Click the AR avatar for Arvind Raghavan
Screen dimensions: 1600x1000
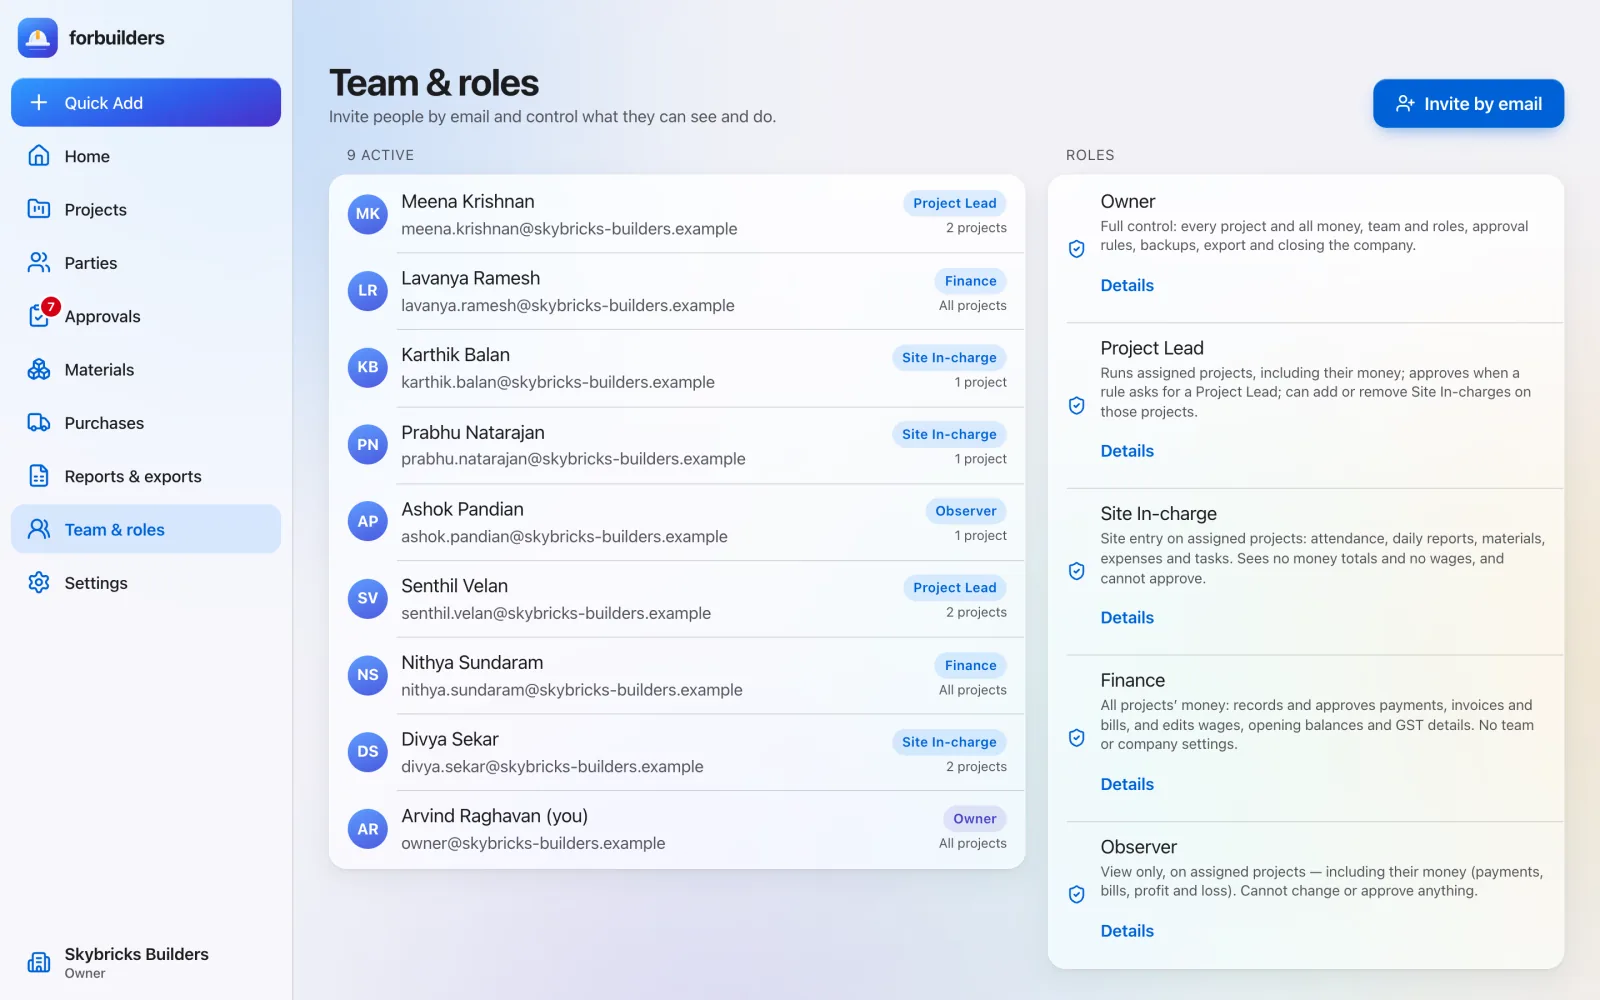pyautogui.click(x=368, y=829)
